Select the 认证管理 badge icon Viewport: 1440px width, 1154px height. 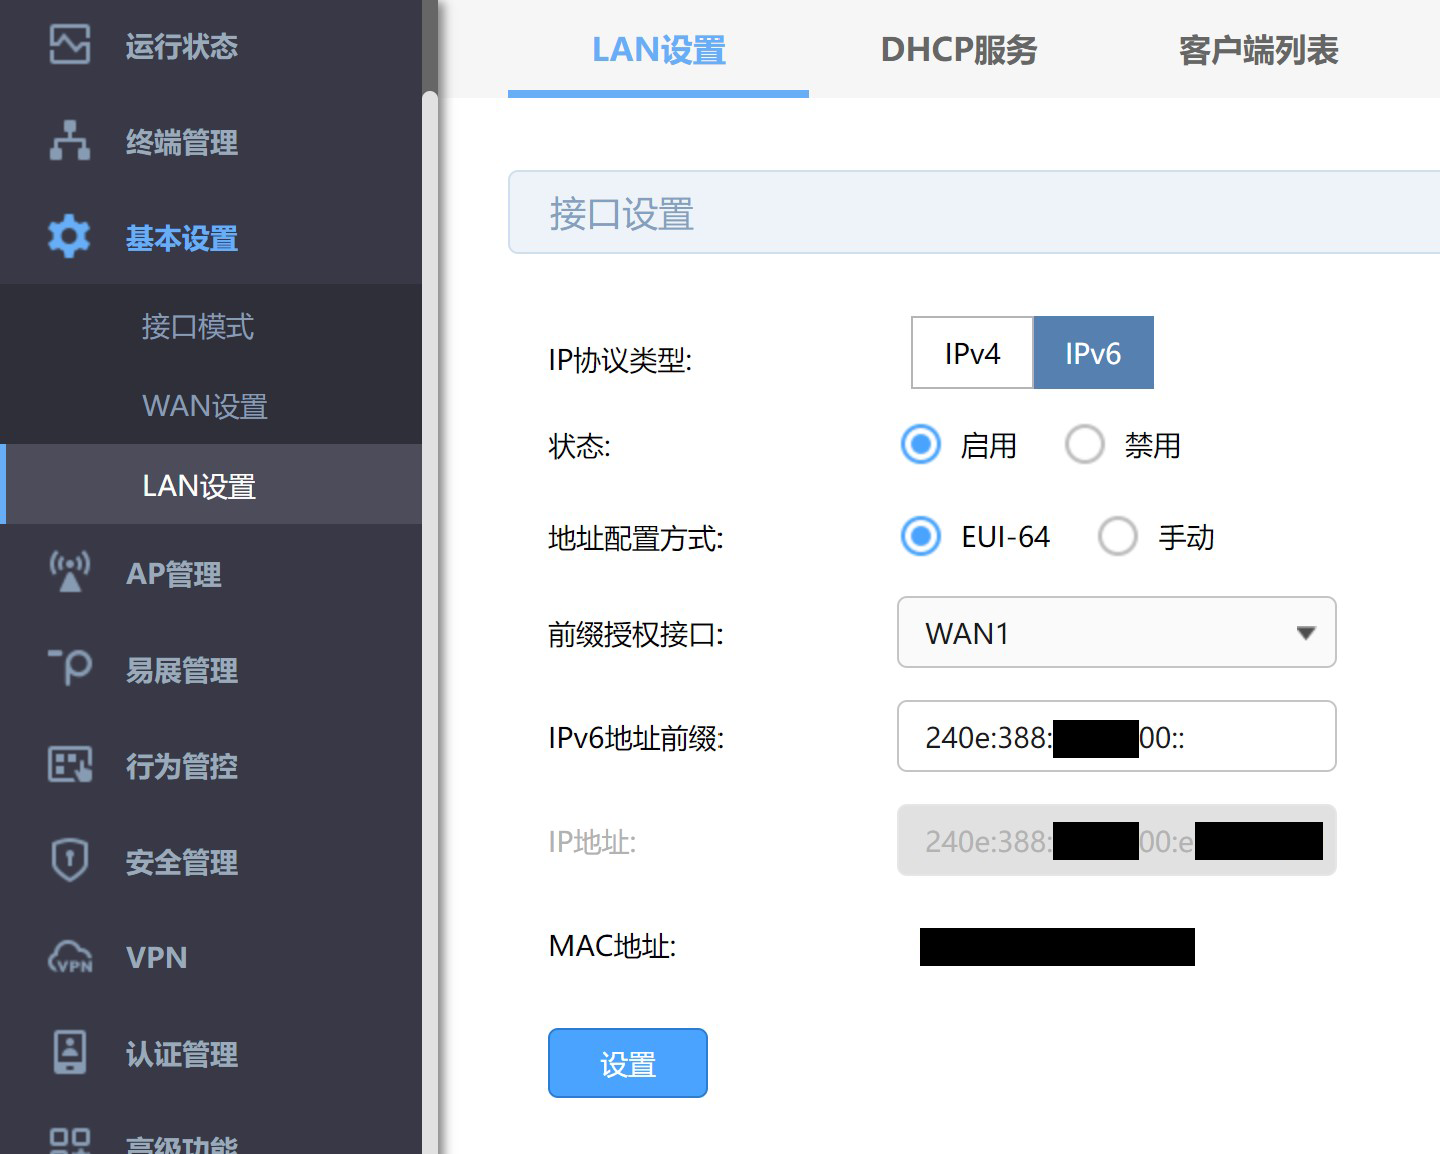tap(70, 1052)
